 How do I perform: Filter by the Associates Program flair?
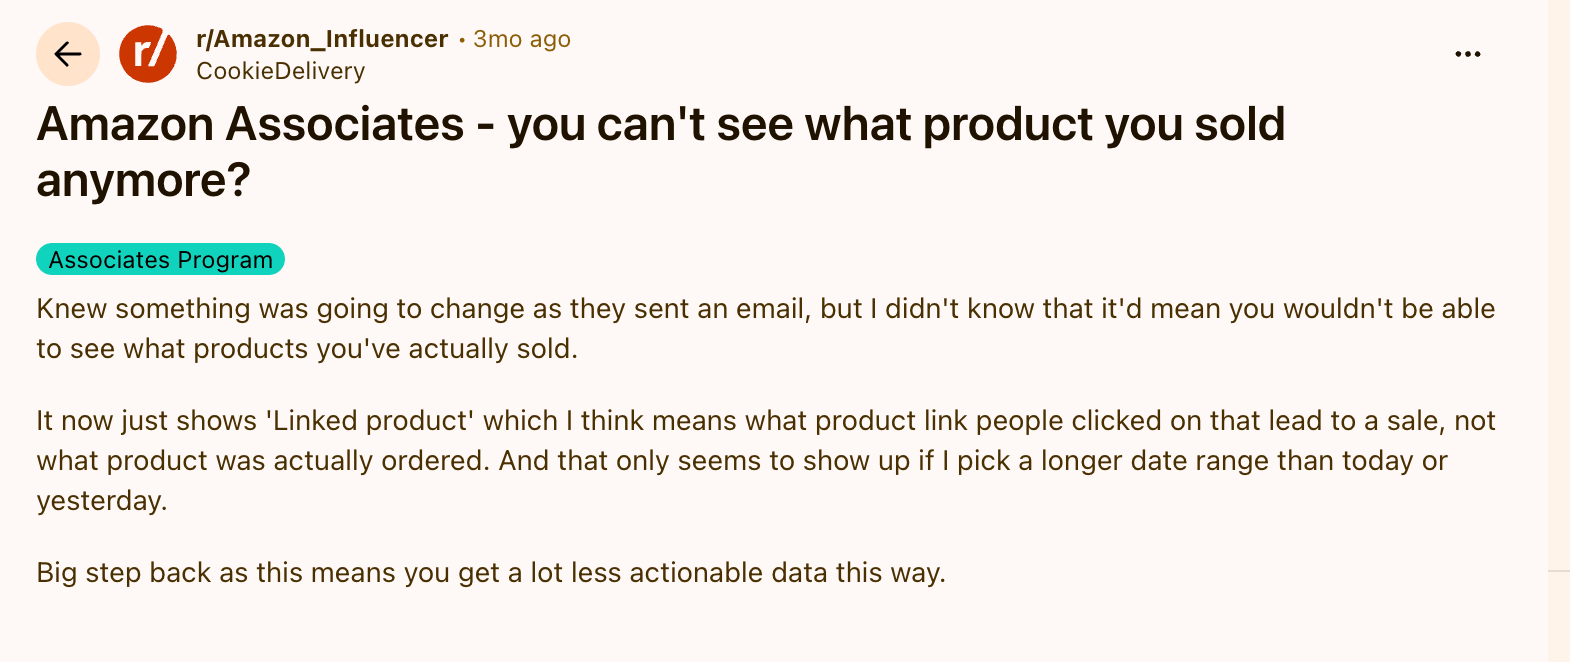[161, 259]
